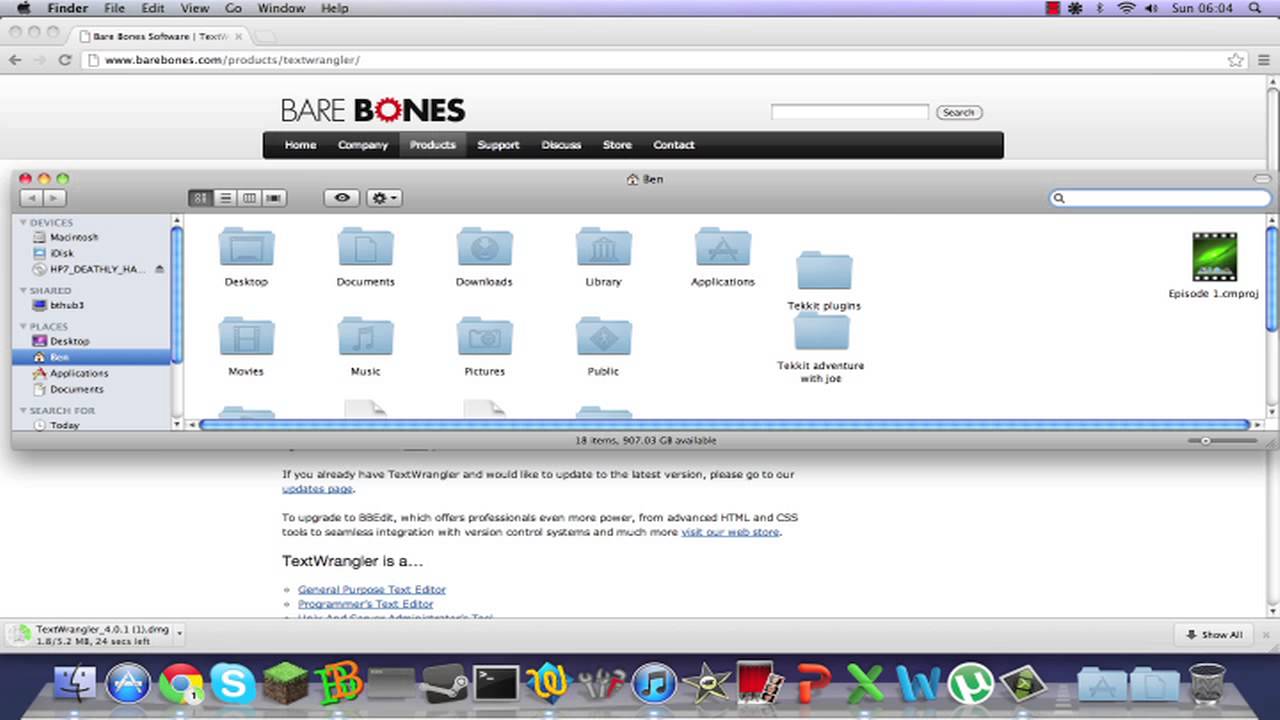Viewport: 1280px width, 720px height.
Task: Open the Help menu
Action: coord(335,8)
